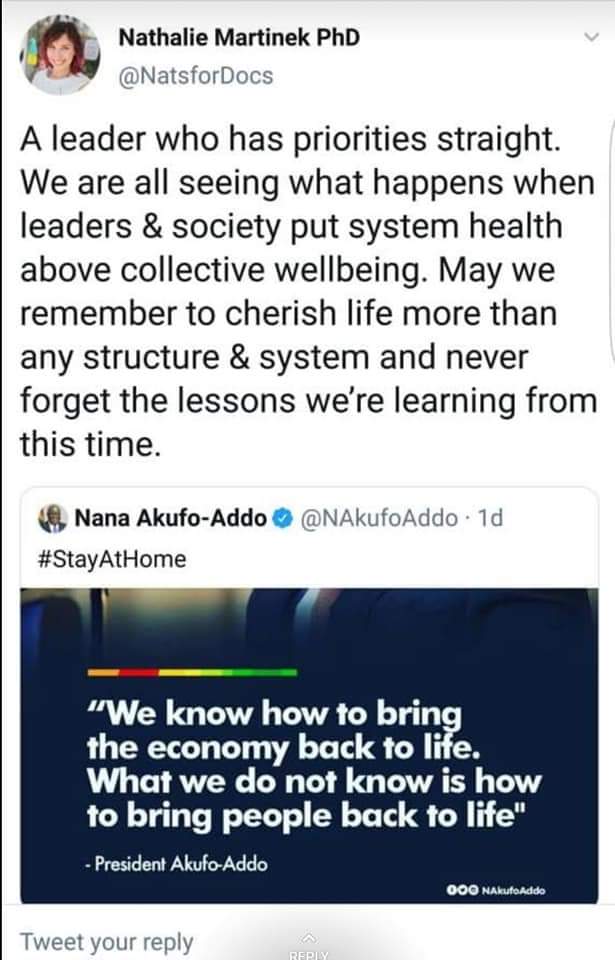Open Nana Akufo-Addo's small avatar
This screenshot has height=960, width=615.
point(53,519)
